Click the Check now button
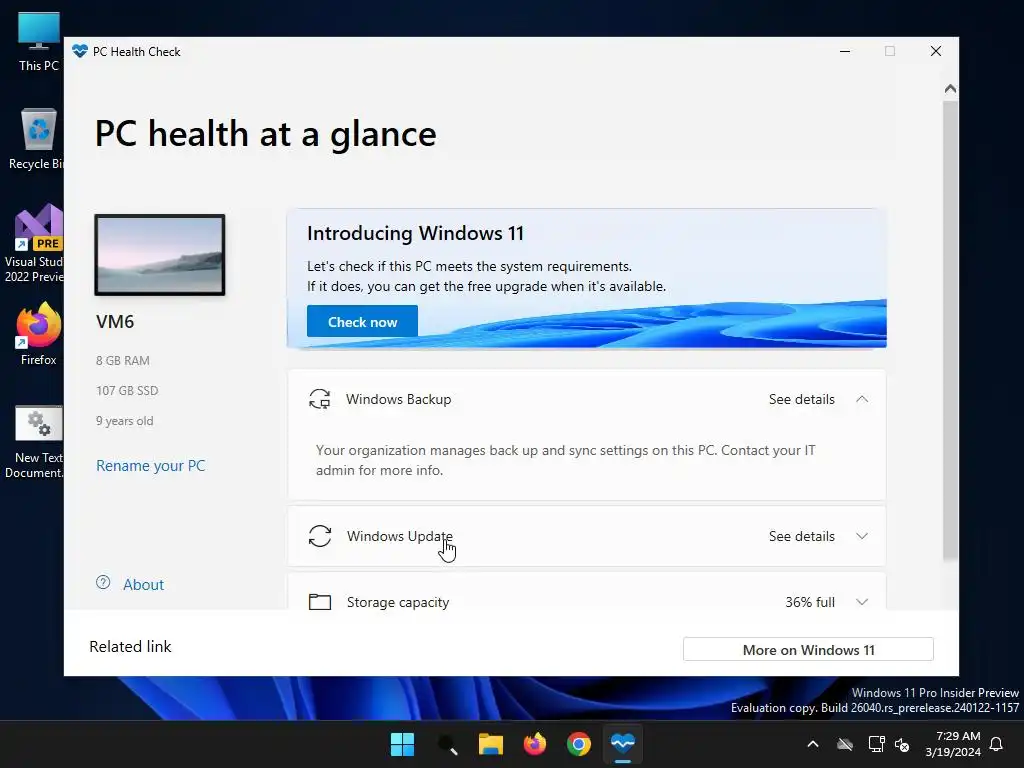Image resolution: width=1024 pixels, height=768 pixels. coord(362,321)
